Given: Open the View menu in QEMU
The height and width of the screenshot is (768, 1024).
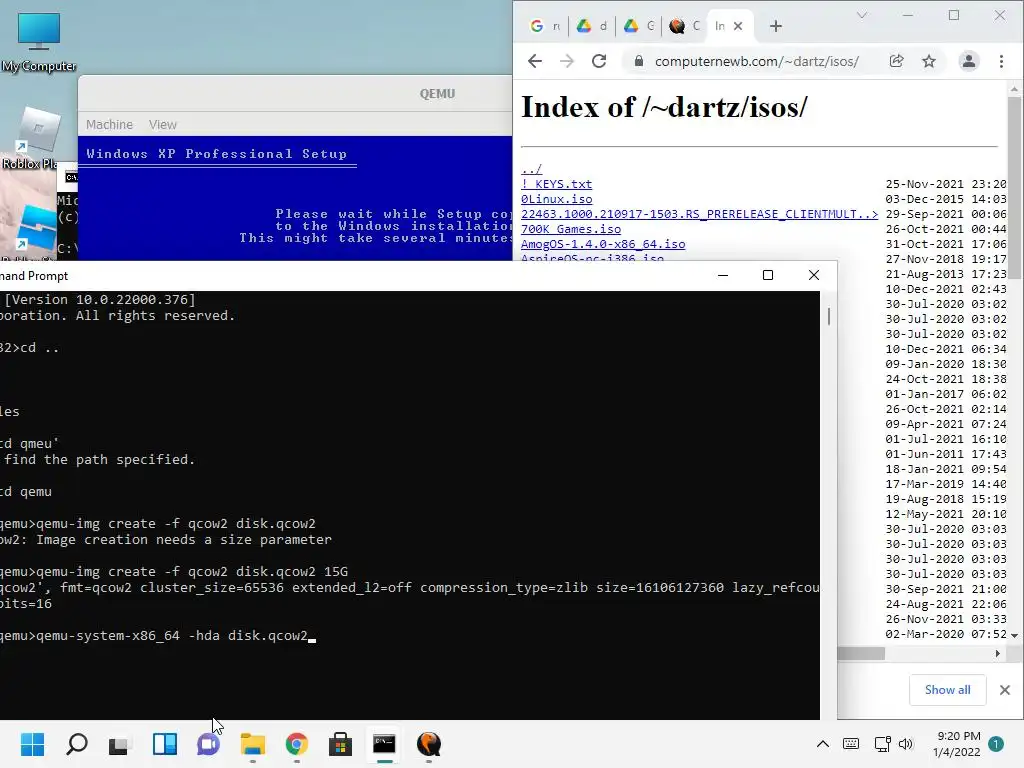Looking at the screenshot, I should (x=163, y=124).
